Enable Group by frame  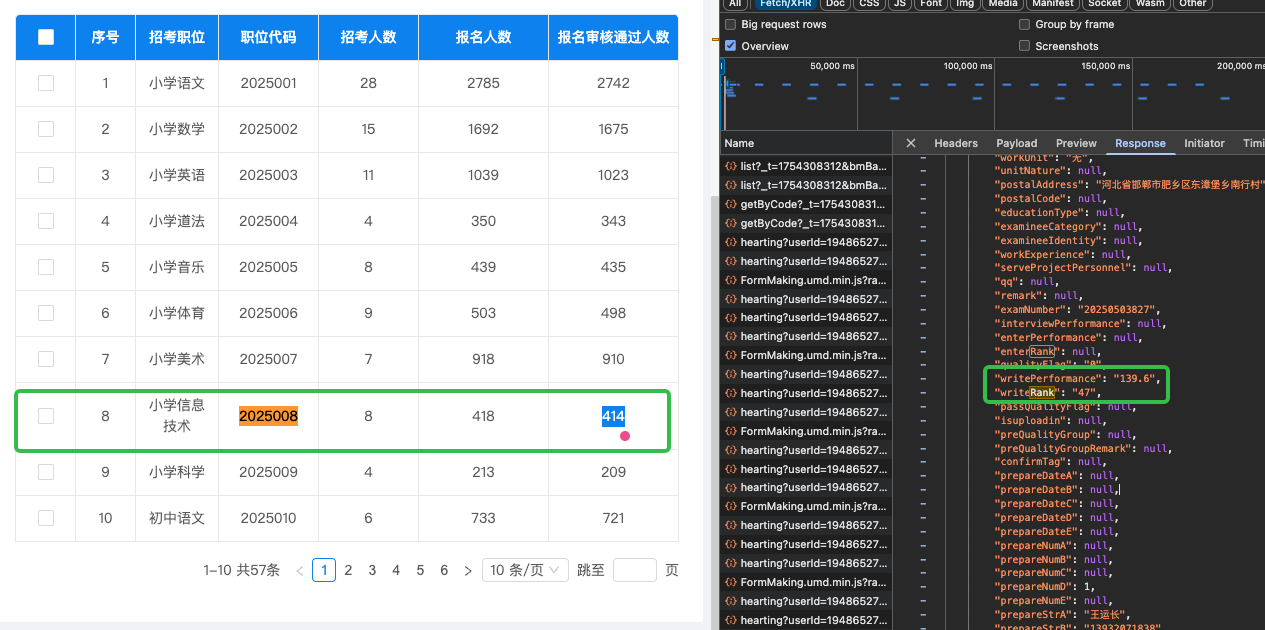(x=1024, y=24)
